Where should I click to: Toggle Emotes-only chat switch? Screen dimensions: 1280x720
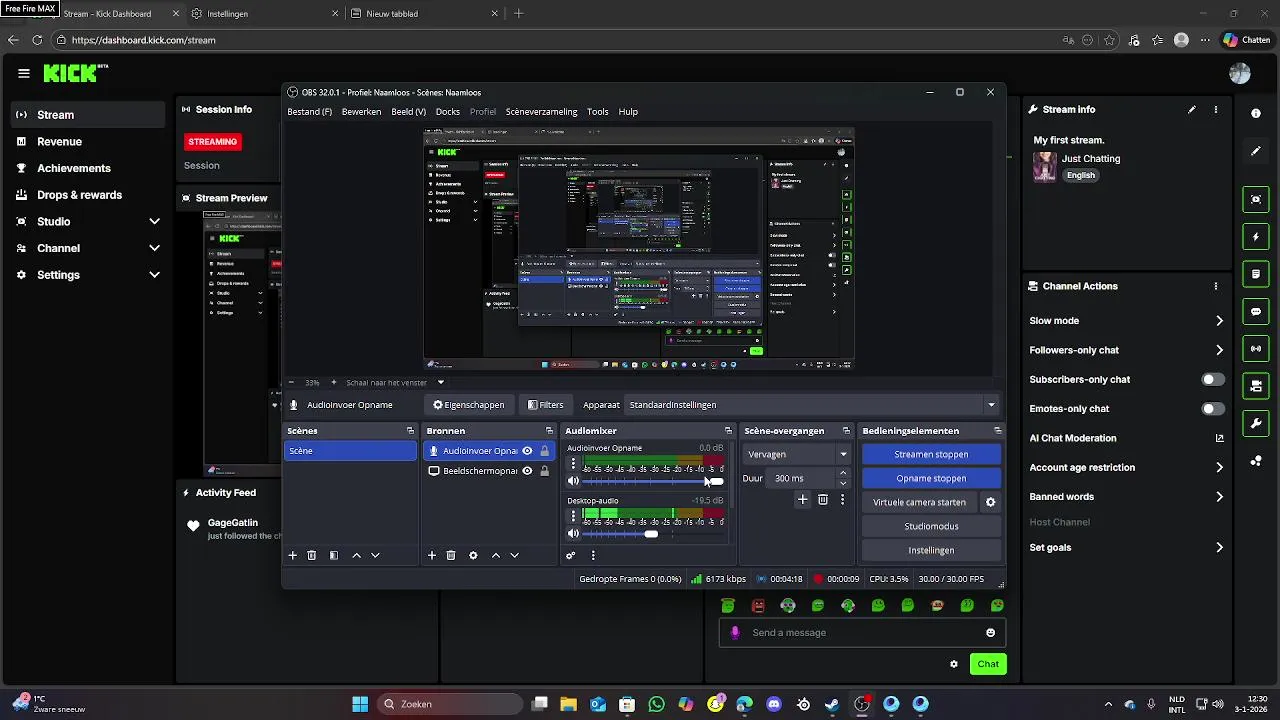pyautogui.click(x=1213, y=409)
